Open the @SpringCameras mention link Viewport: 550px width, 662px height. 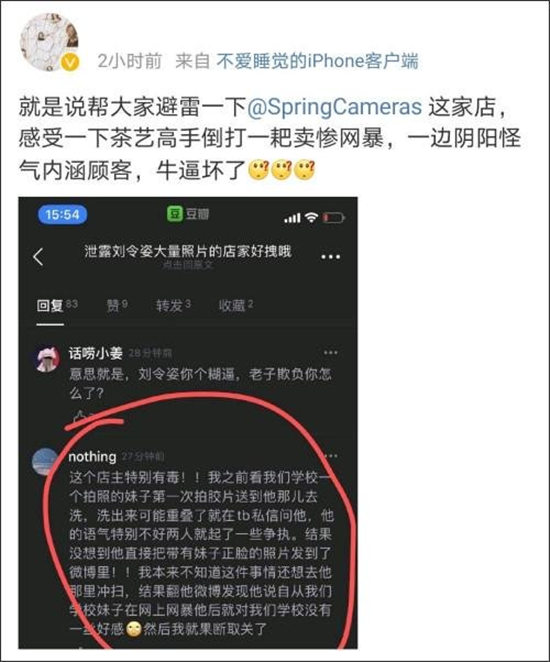click(334, 107)
